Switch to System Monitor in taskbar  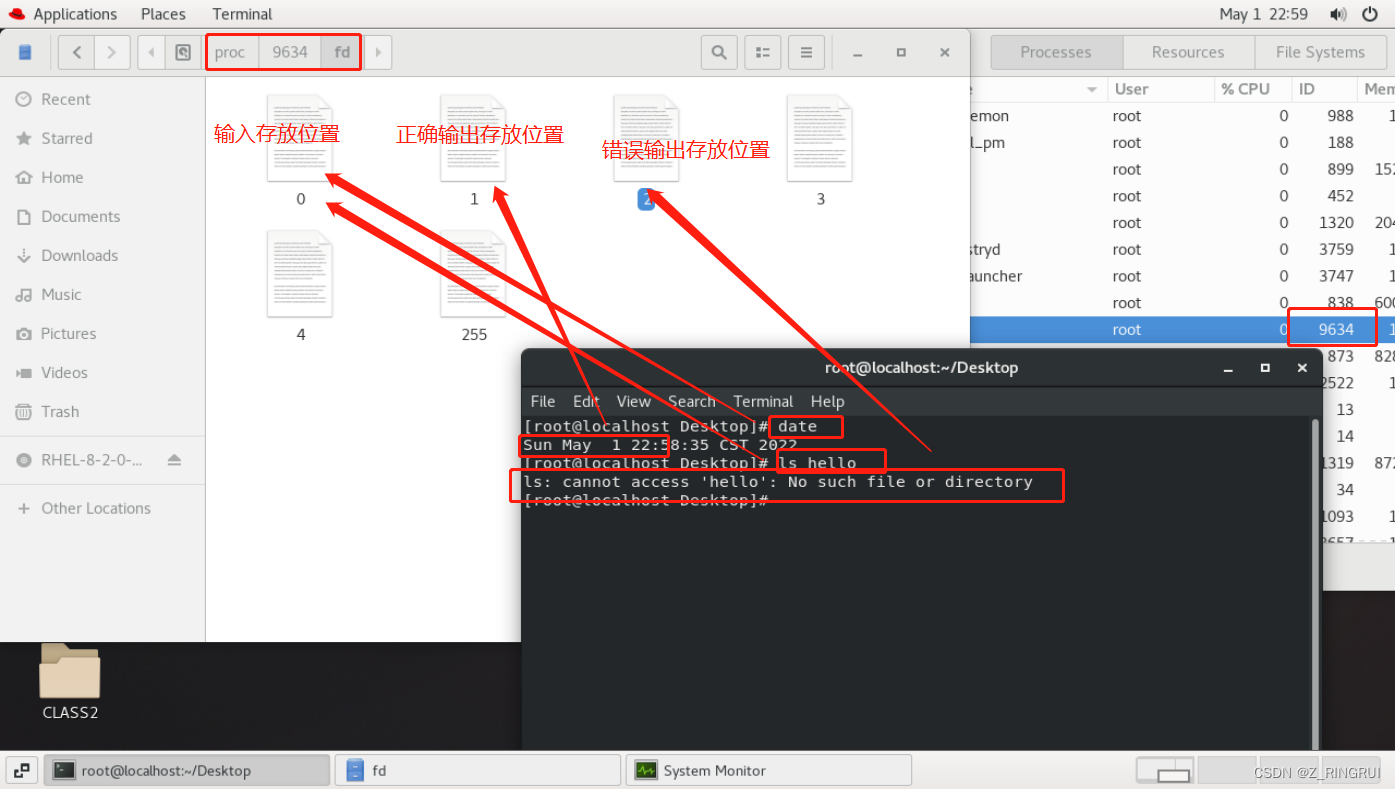click(769, 770)
